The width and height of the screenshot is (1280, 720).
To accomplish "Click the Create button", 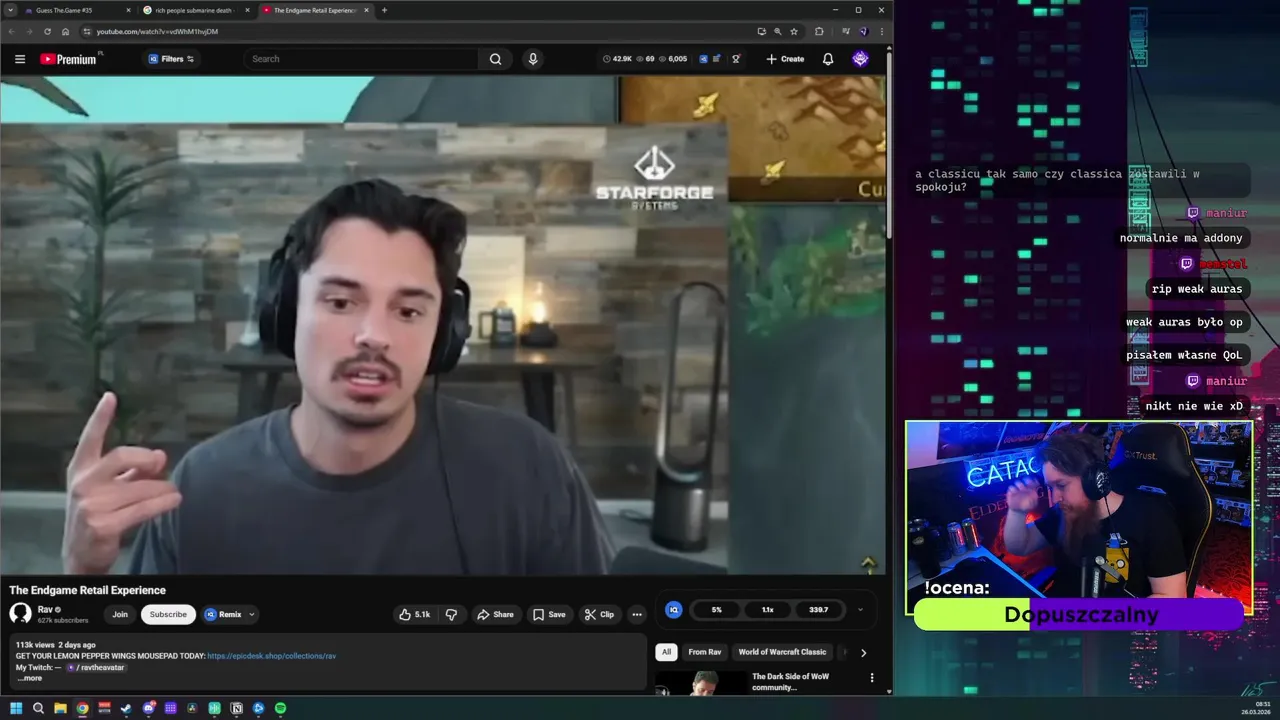I will [785, 59].
